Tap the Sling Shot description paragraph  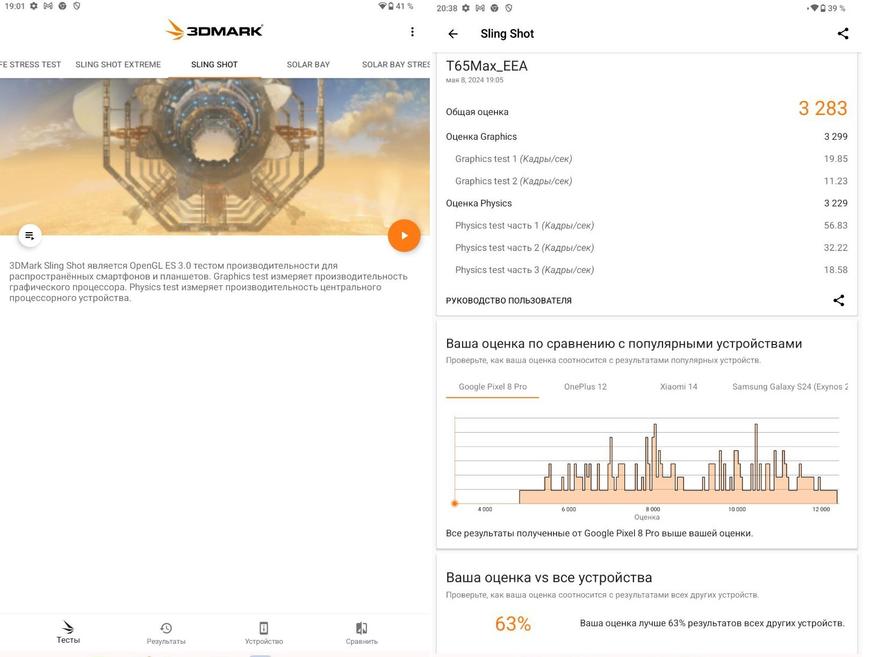coord(208,282)
